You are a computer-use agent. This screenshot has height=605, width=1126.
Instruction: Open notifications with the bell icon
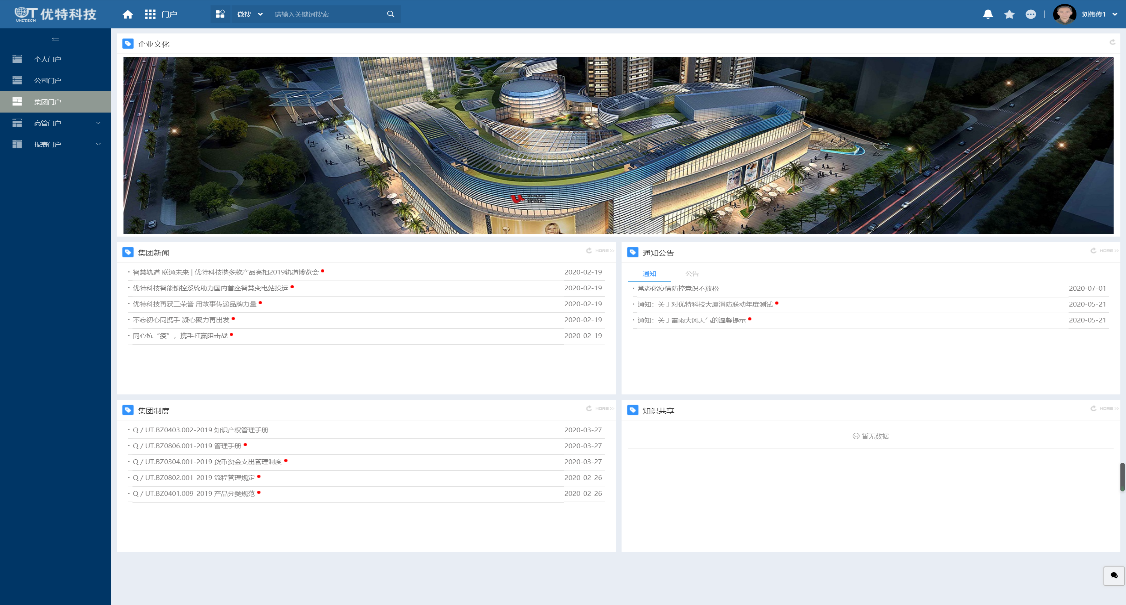point(988,14)
